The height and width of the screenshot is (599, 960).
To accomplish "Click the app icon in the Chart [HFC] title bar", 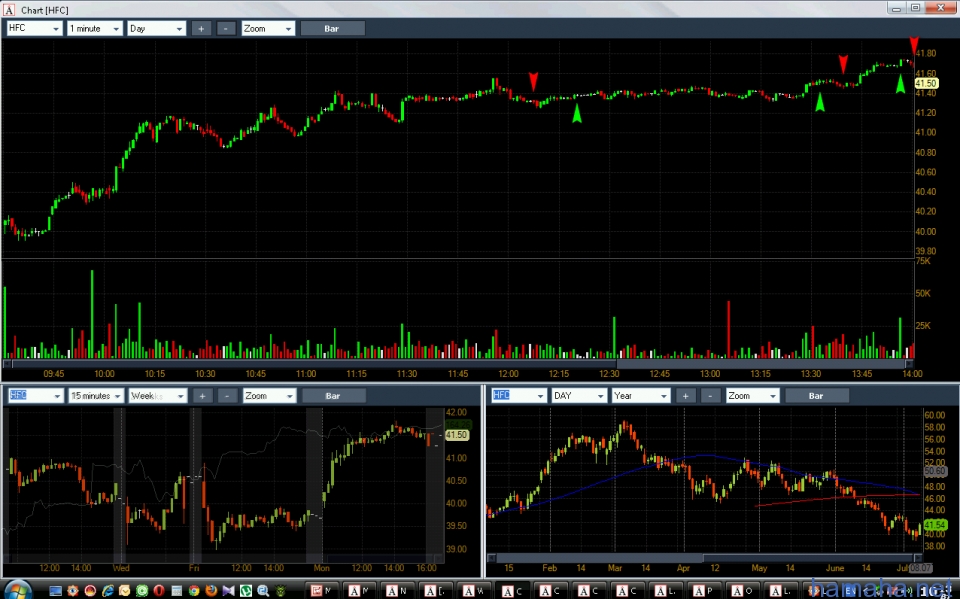I will (x=9, y=10).
